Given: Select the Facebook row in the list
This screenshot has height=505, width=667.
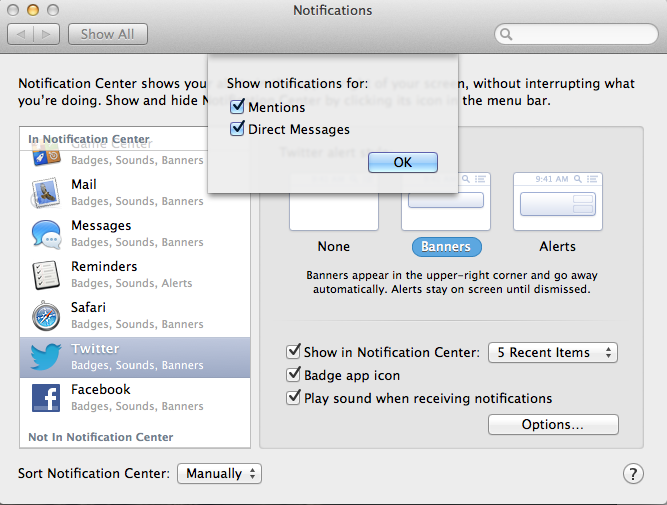Looking at the screenshot, I should pyautogui.click(x=135, y=398).
